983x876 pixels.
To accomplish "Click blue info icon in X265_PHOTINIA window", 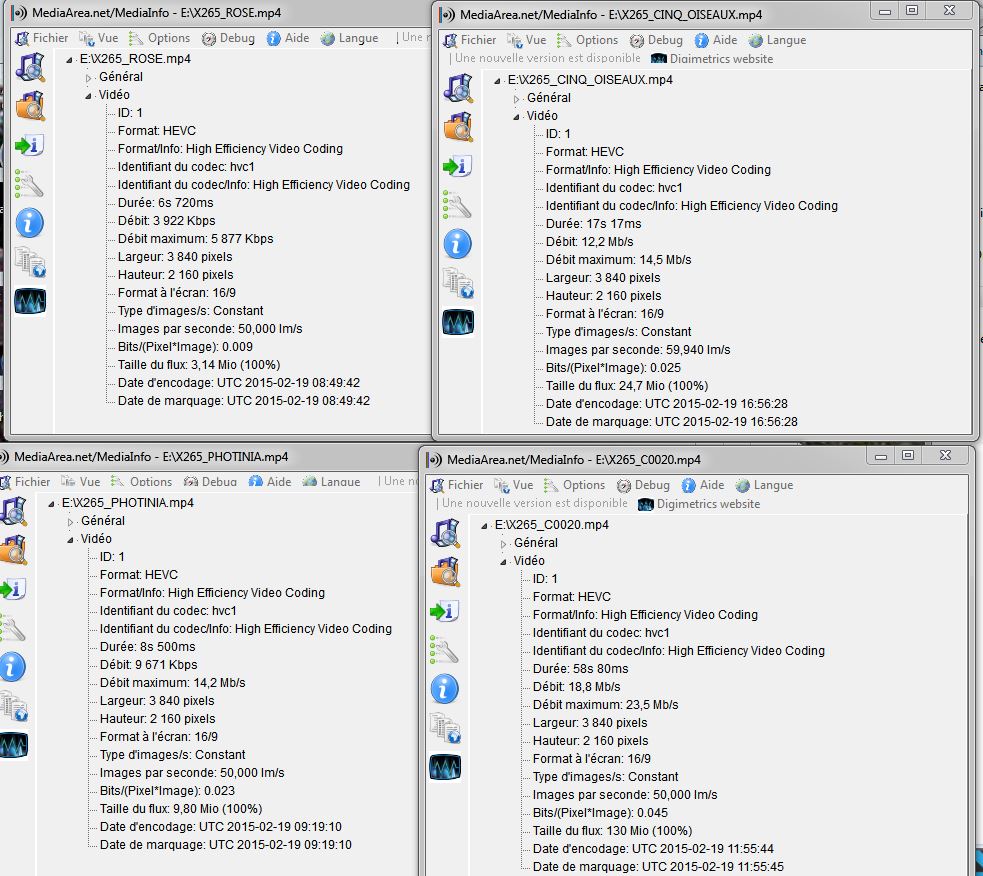I will [x=12, y=667].
